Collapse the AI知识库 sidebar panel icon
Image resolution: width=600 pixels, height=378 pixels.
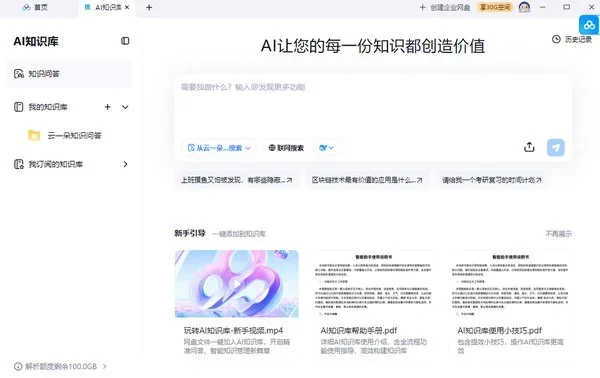pos(125,41)
